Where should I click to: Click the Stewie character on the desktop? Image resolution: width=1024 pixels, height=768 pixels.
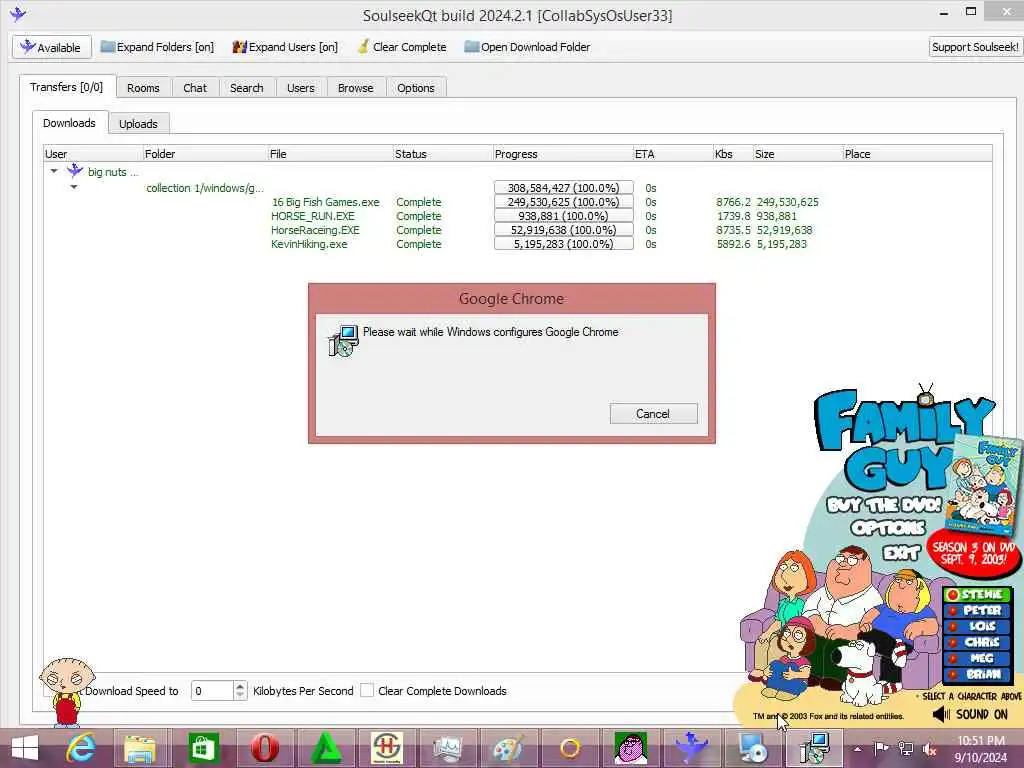[65, 692]
